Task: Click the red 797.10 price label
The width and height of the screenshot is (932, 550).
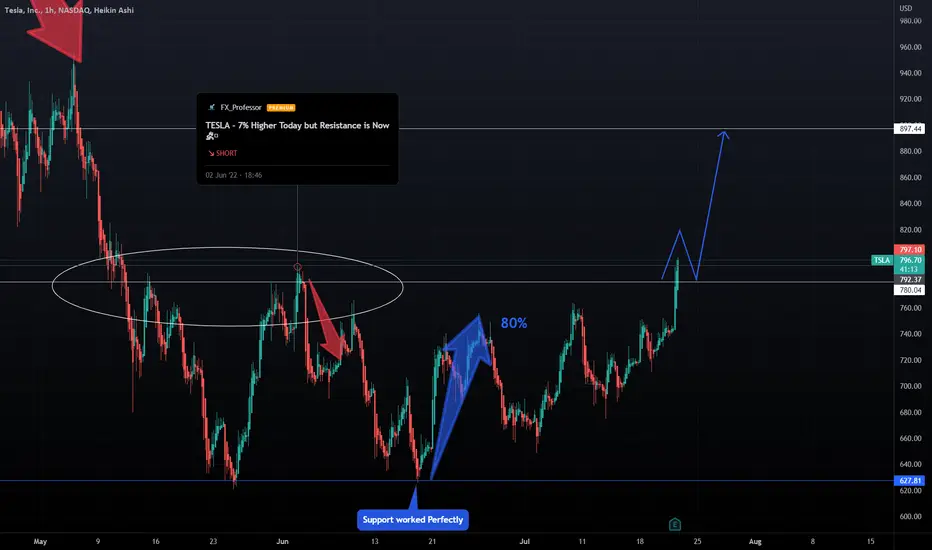Action: pyautogui.click(x=909, y=250)
